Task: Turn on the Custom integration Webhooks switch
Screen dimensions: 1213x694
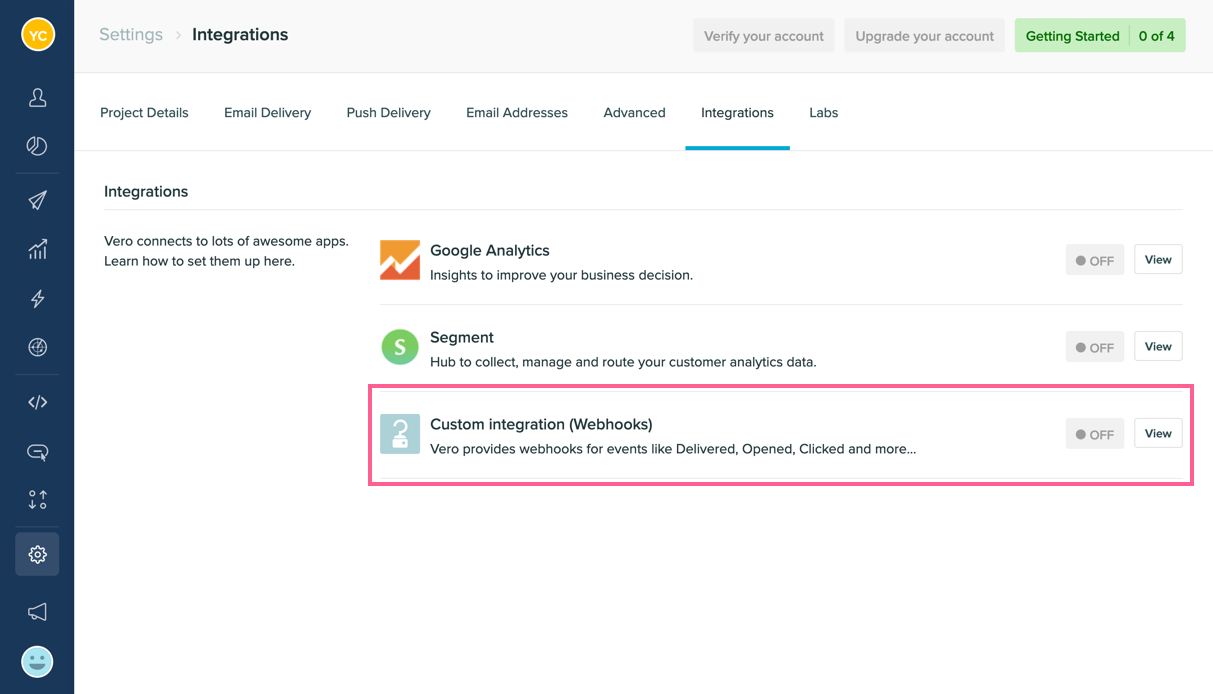Action: point(1094,433)
